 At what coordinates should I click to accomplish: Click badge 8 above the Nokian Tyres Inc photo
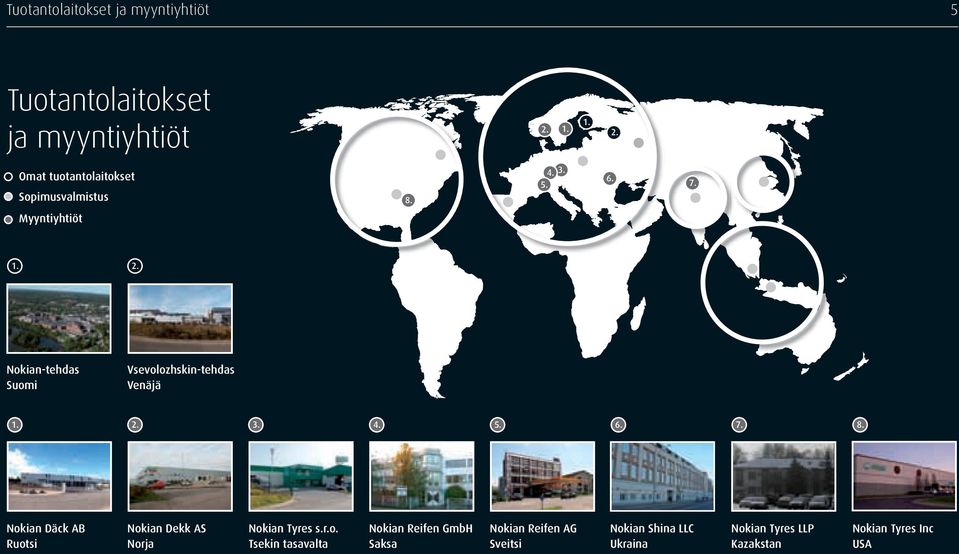click(860, 424)
